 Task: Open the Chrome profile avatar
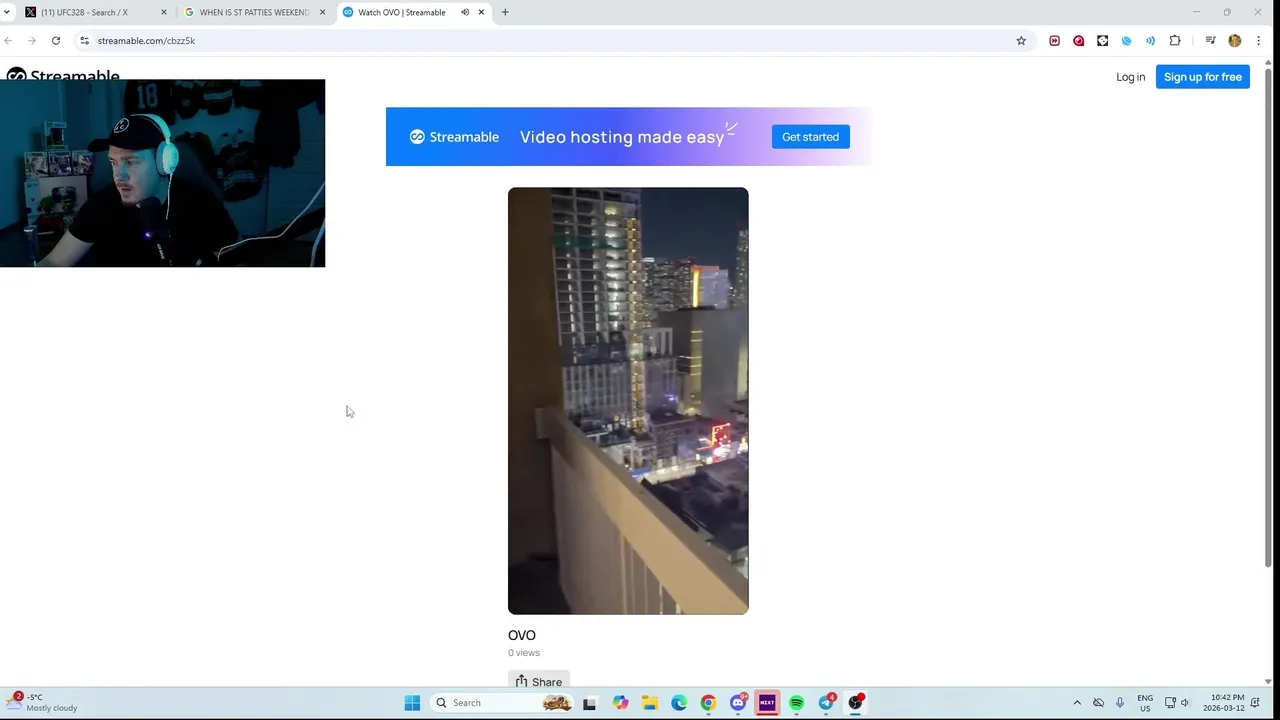(x=1234, y=41)
